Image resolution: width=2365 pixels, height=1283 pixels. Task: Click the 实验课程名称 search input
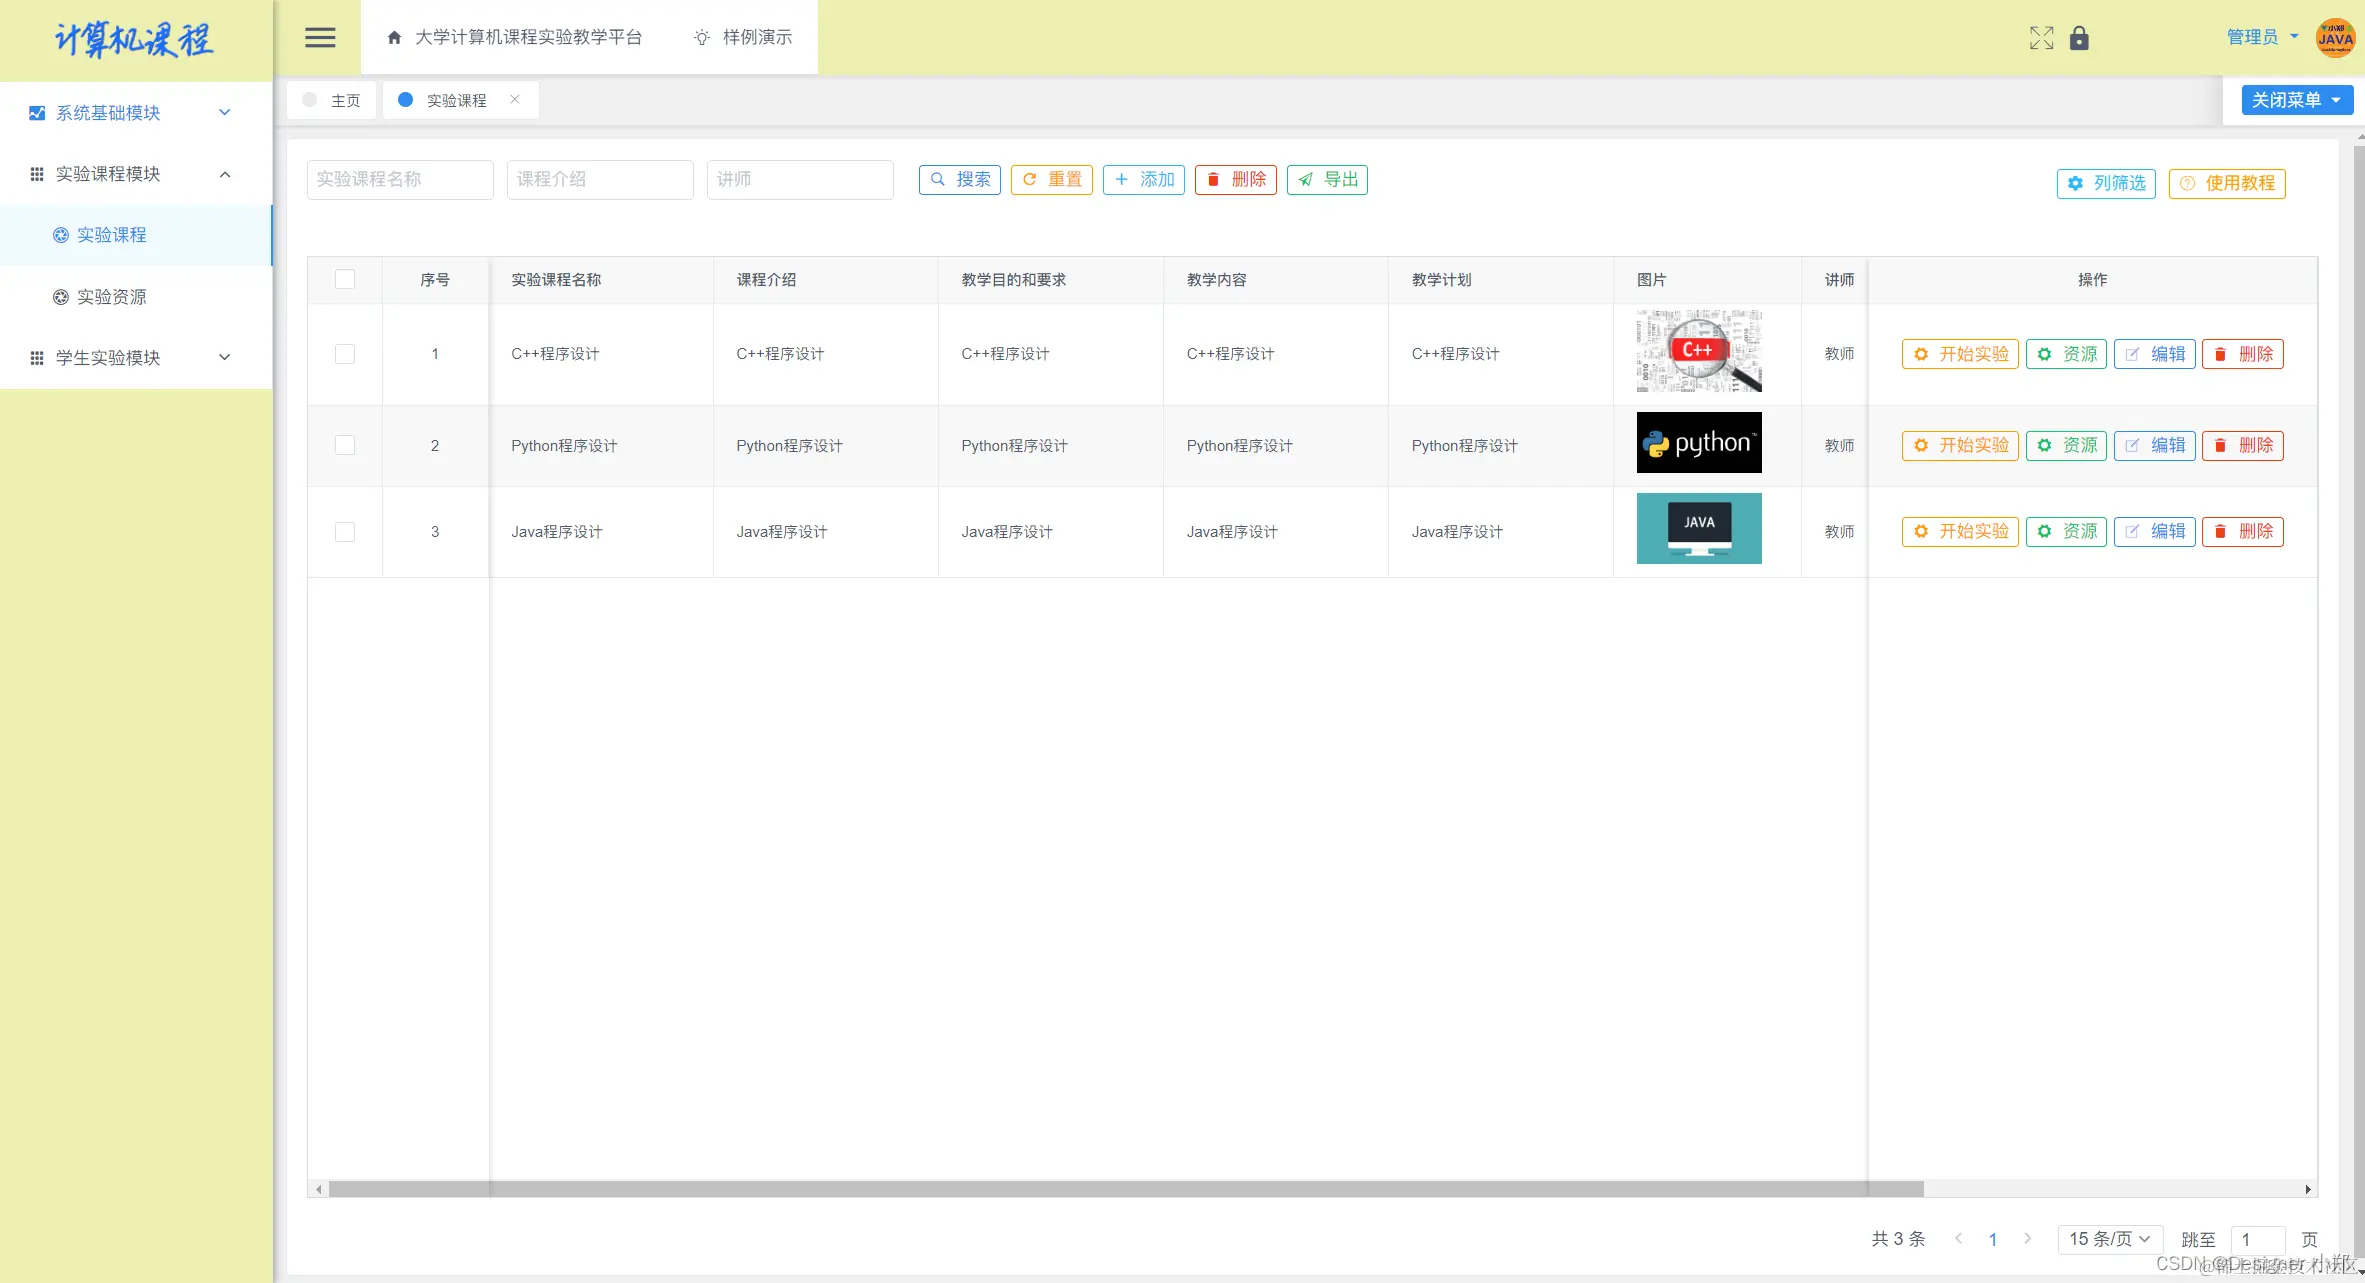click(x=400, y=180)
